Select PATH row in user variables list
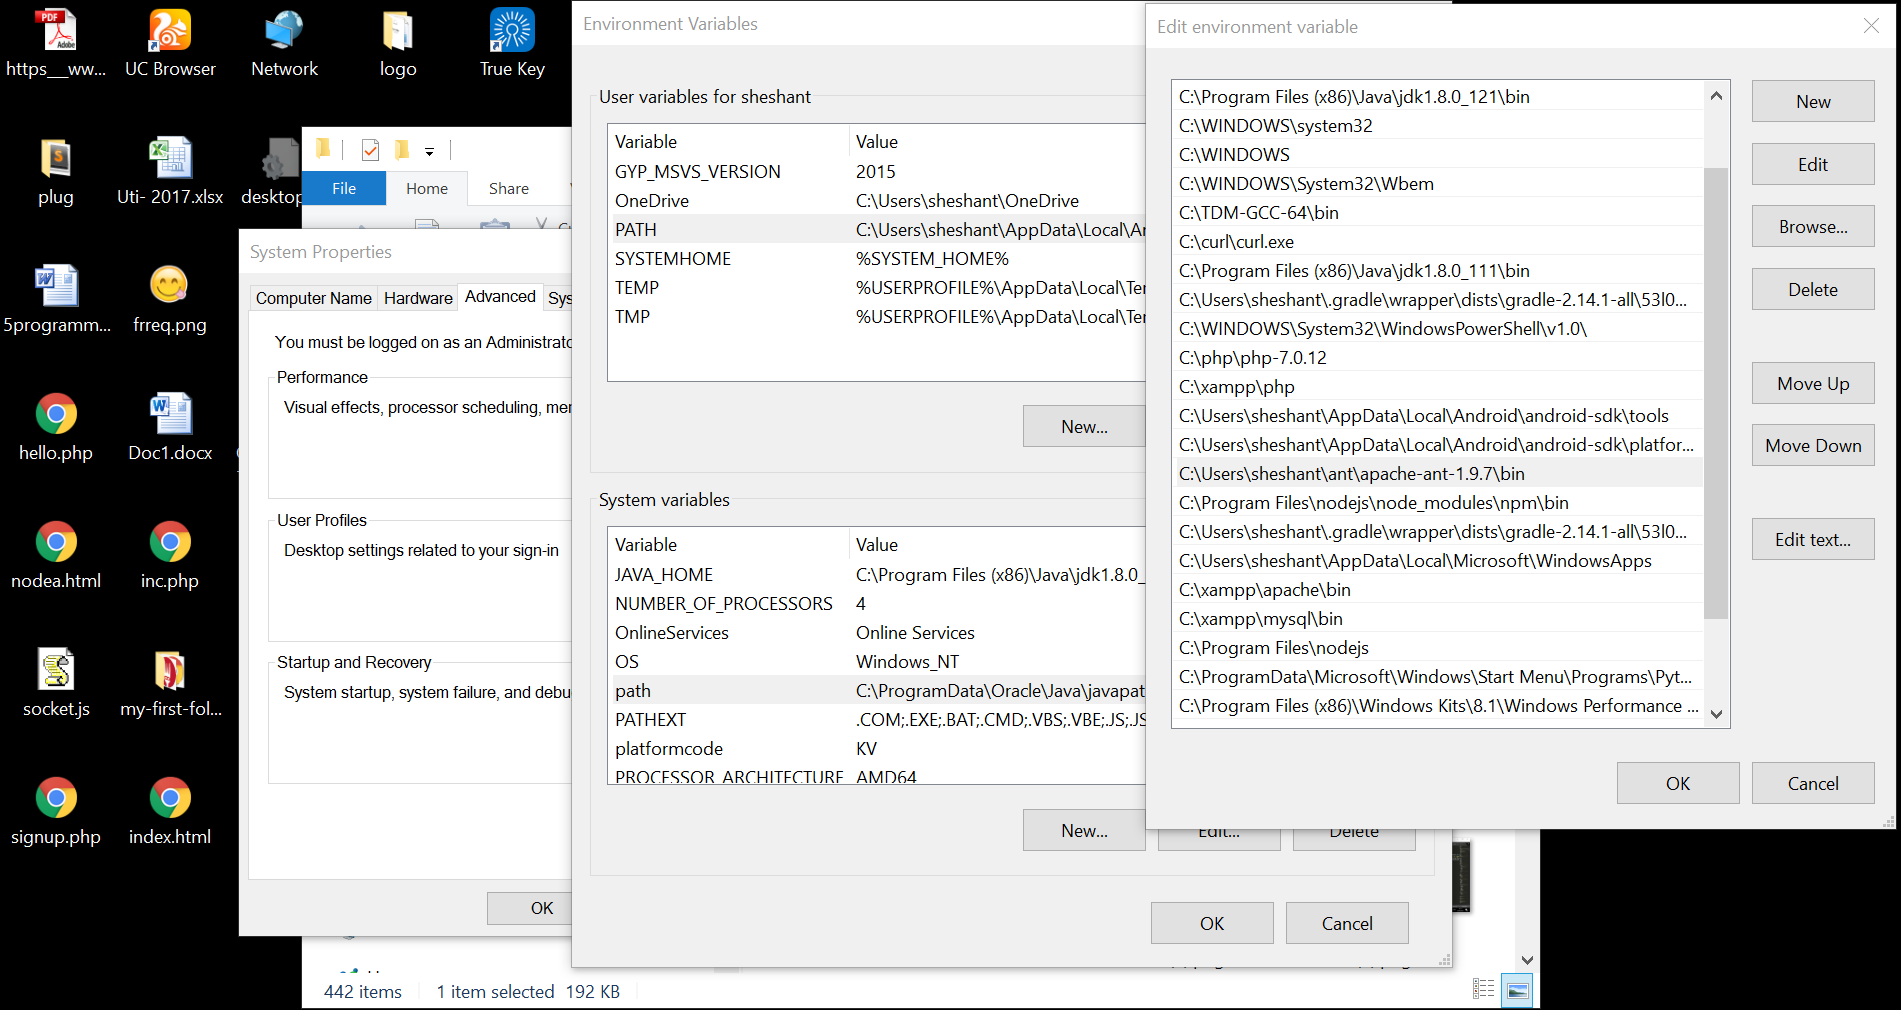The image size is (1901, 1010). coord(877,230)
